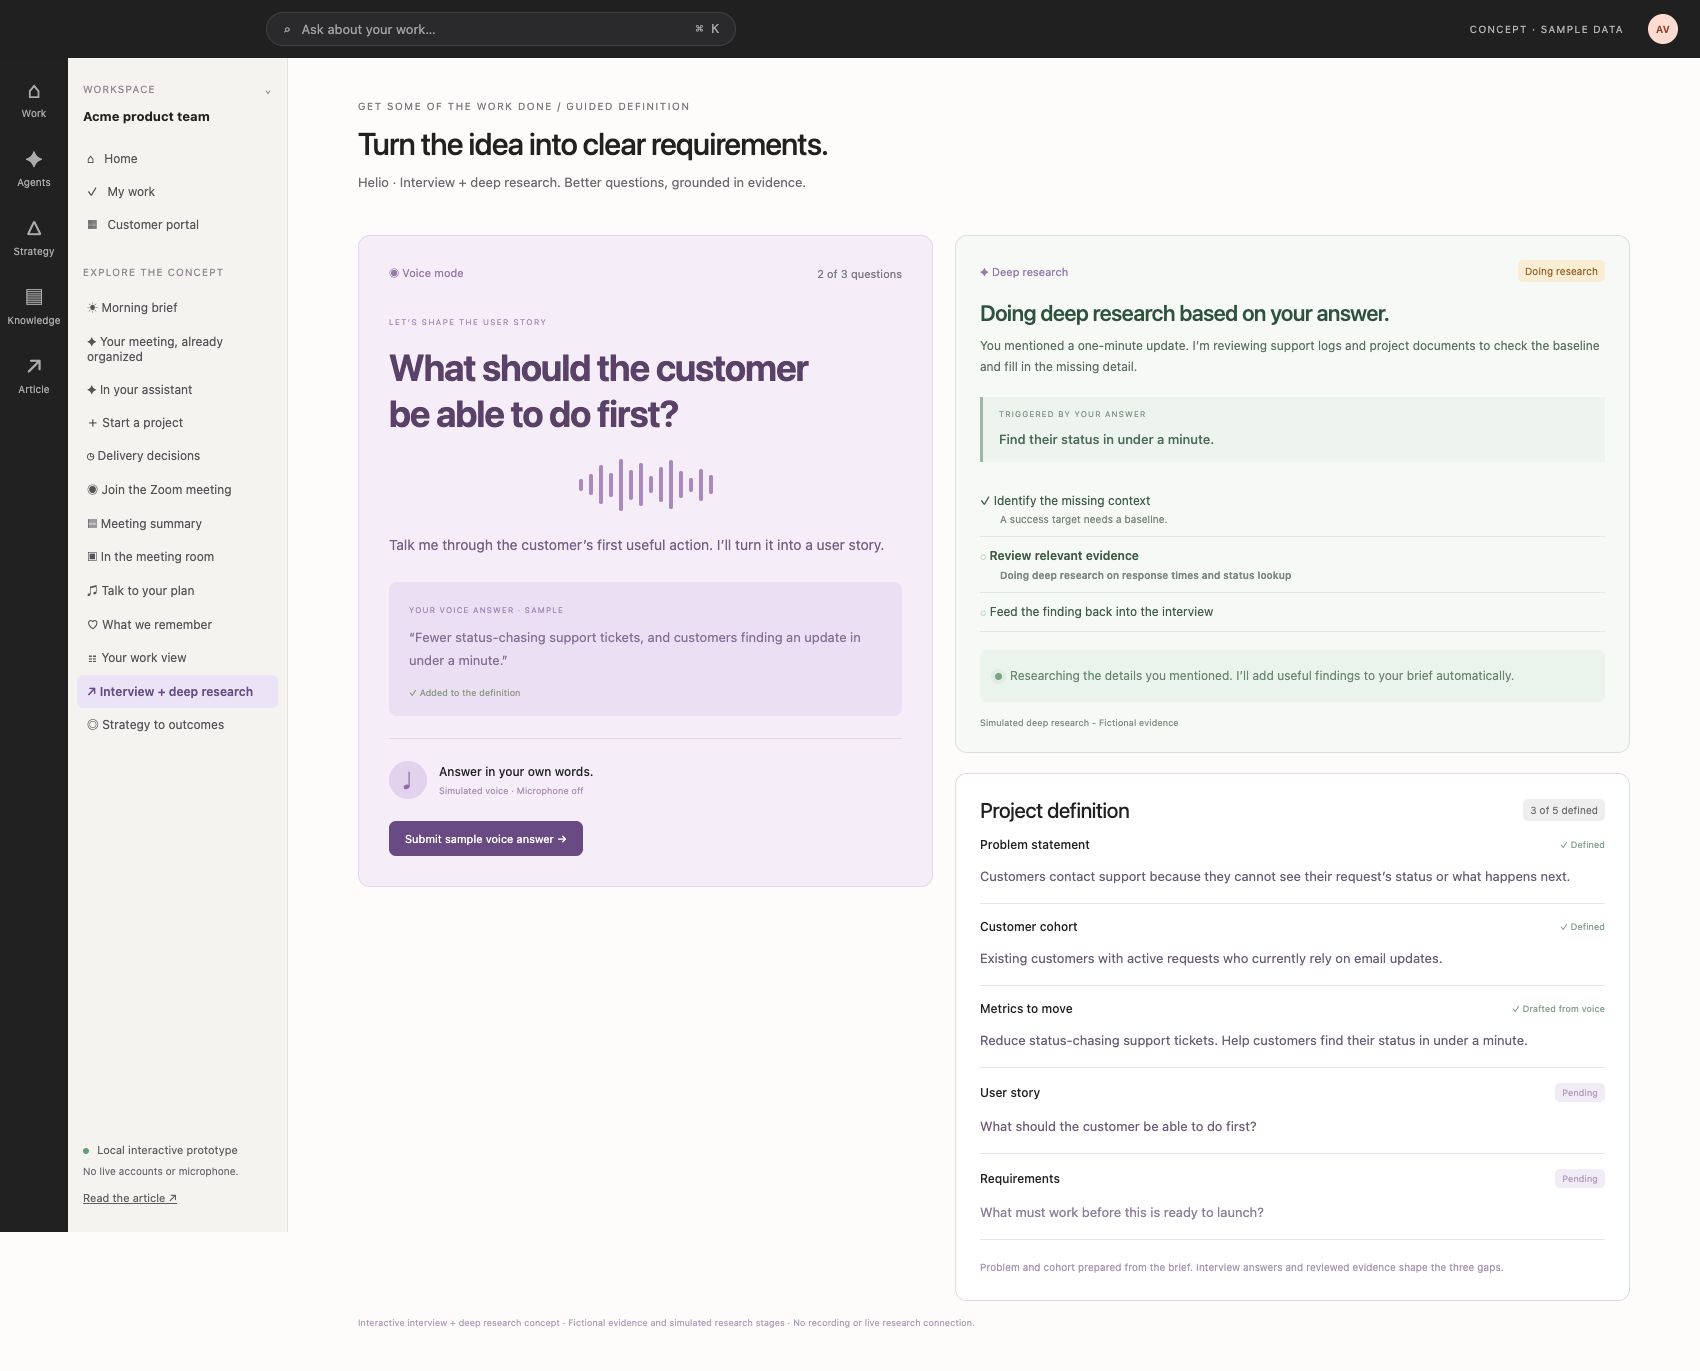Expand the Workspace chevron dropdown
The width and height of the screenshot is (1700, 1371).
tap(268, 92)
